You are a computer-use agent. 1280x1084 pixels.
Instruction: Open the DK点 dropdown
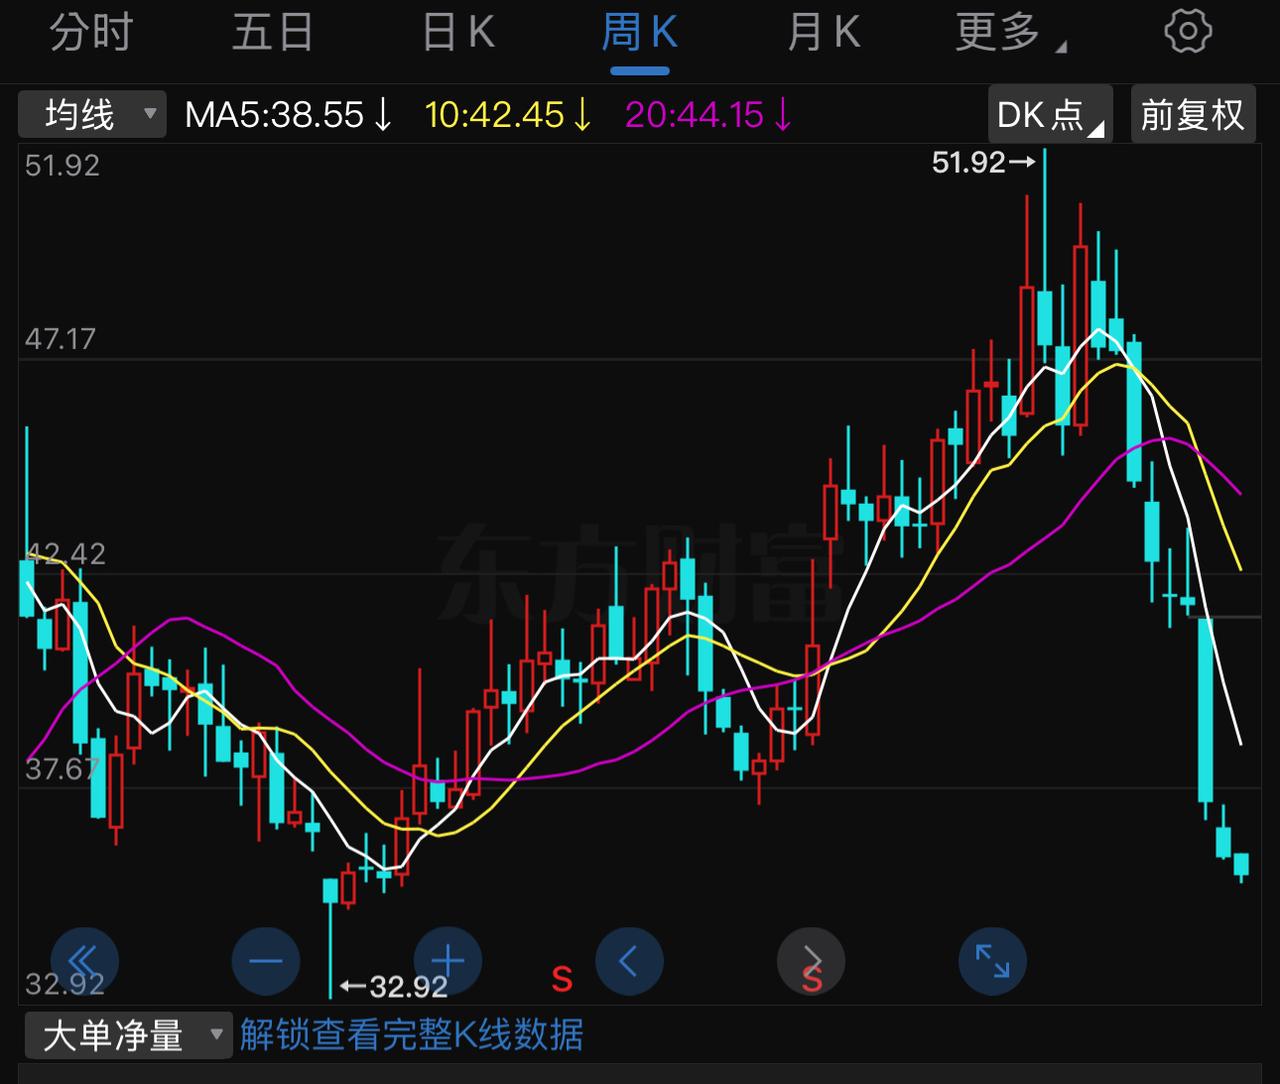[1050, 114]
